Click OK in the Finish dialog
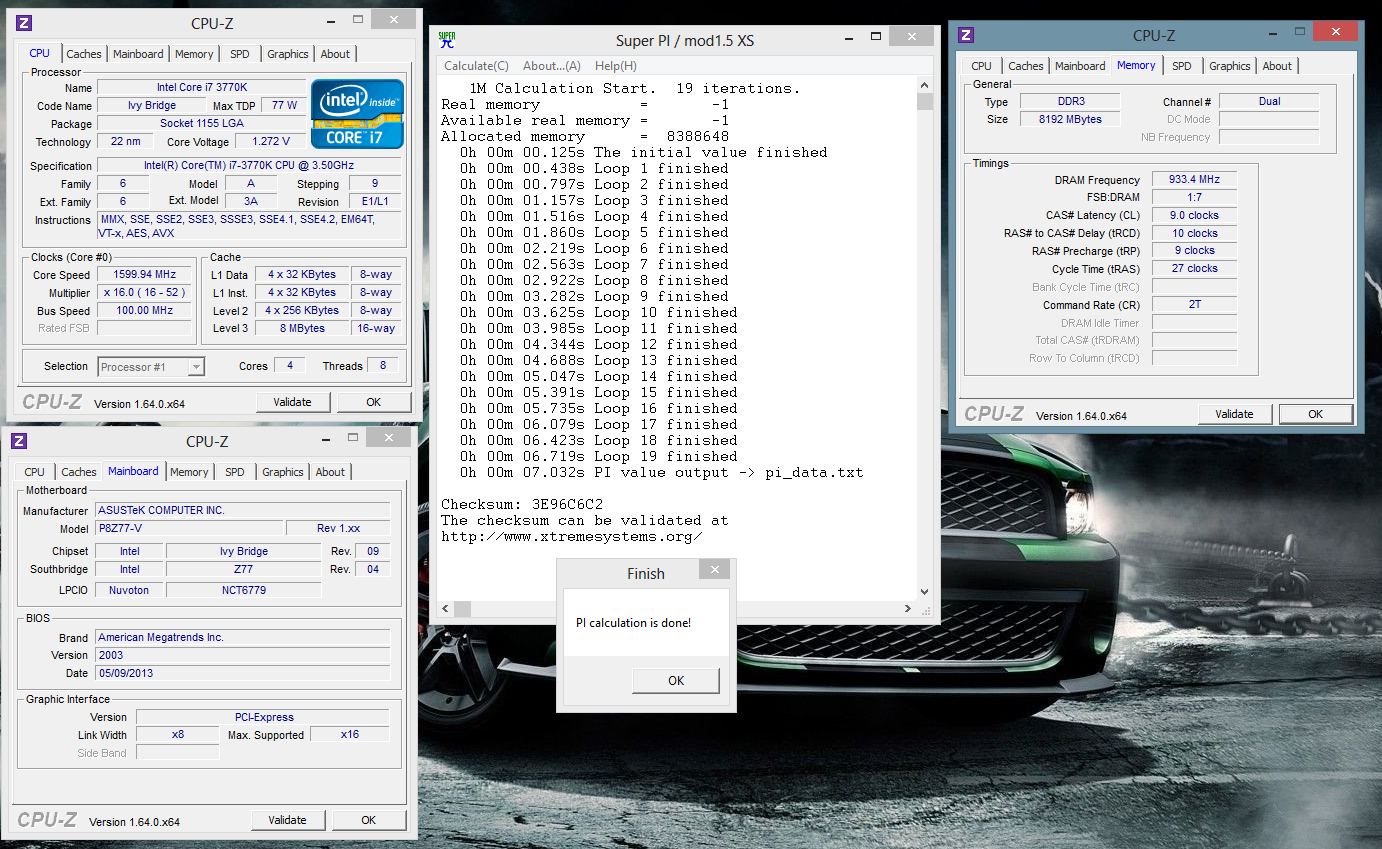Image resolution: width=1382 pixels, height=849 pixels. (676, 680)
